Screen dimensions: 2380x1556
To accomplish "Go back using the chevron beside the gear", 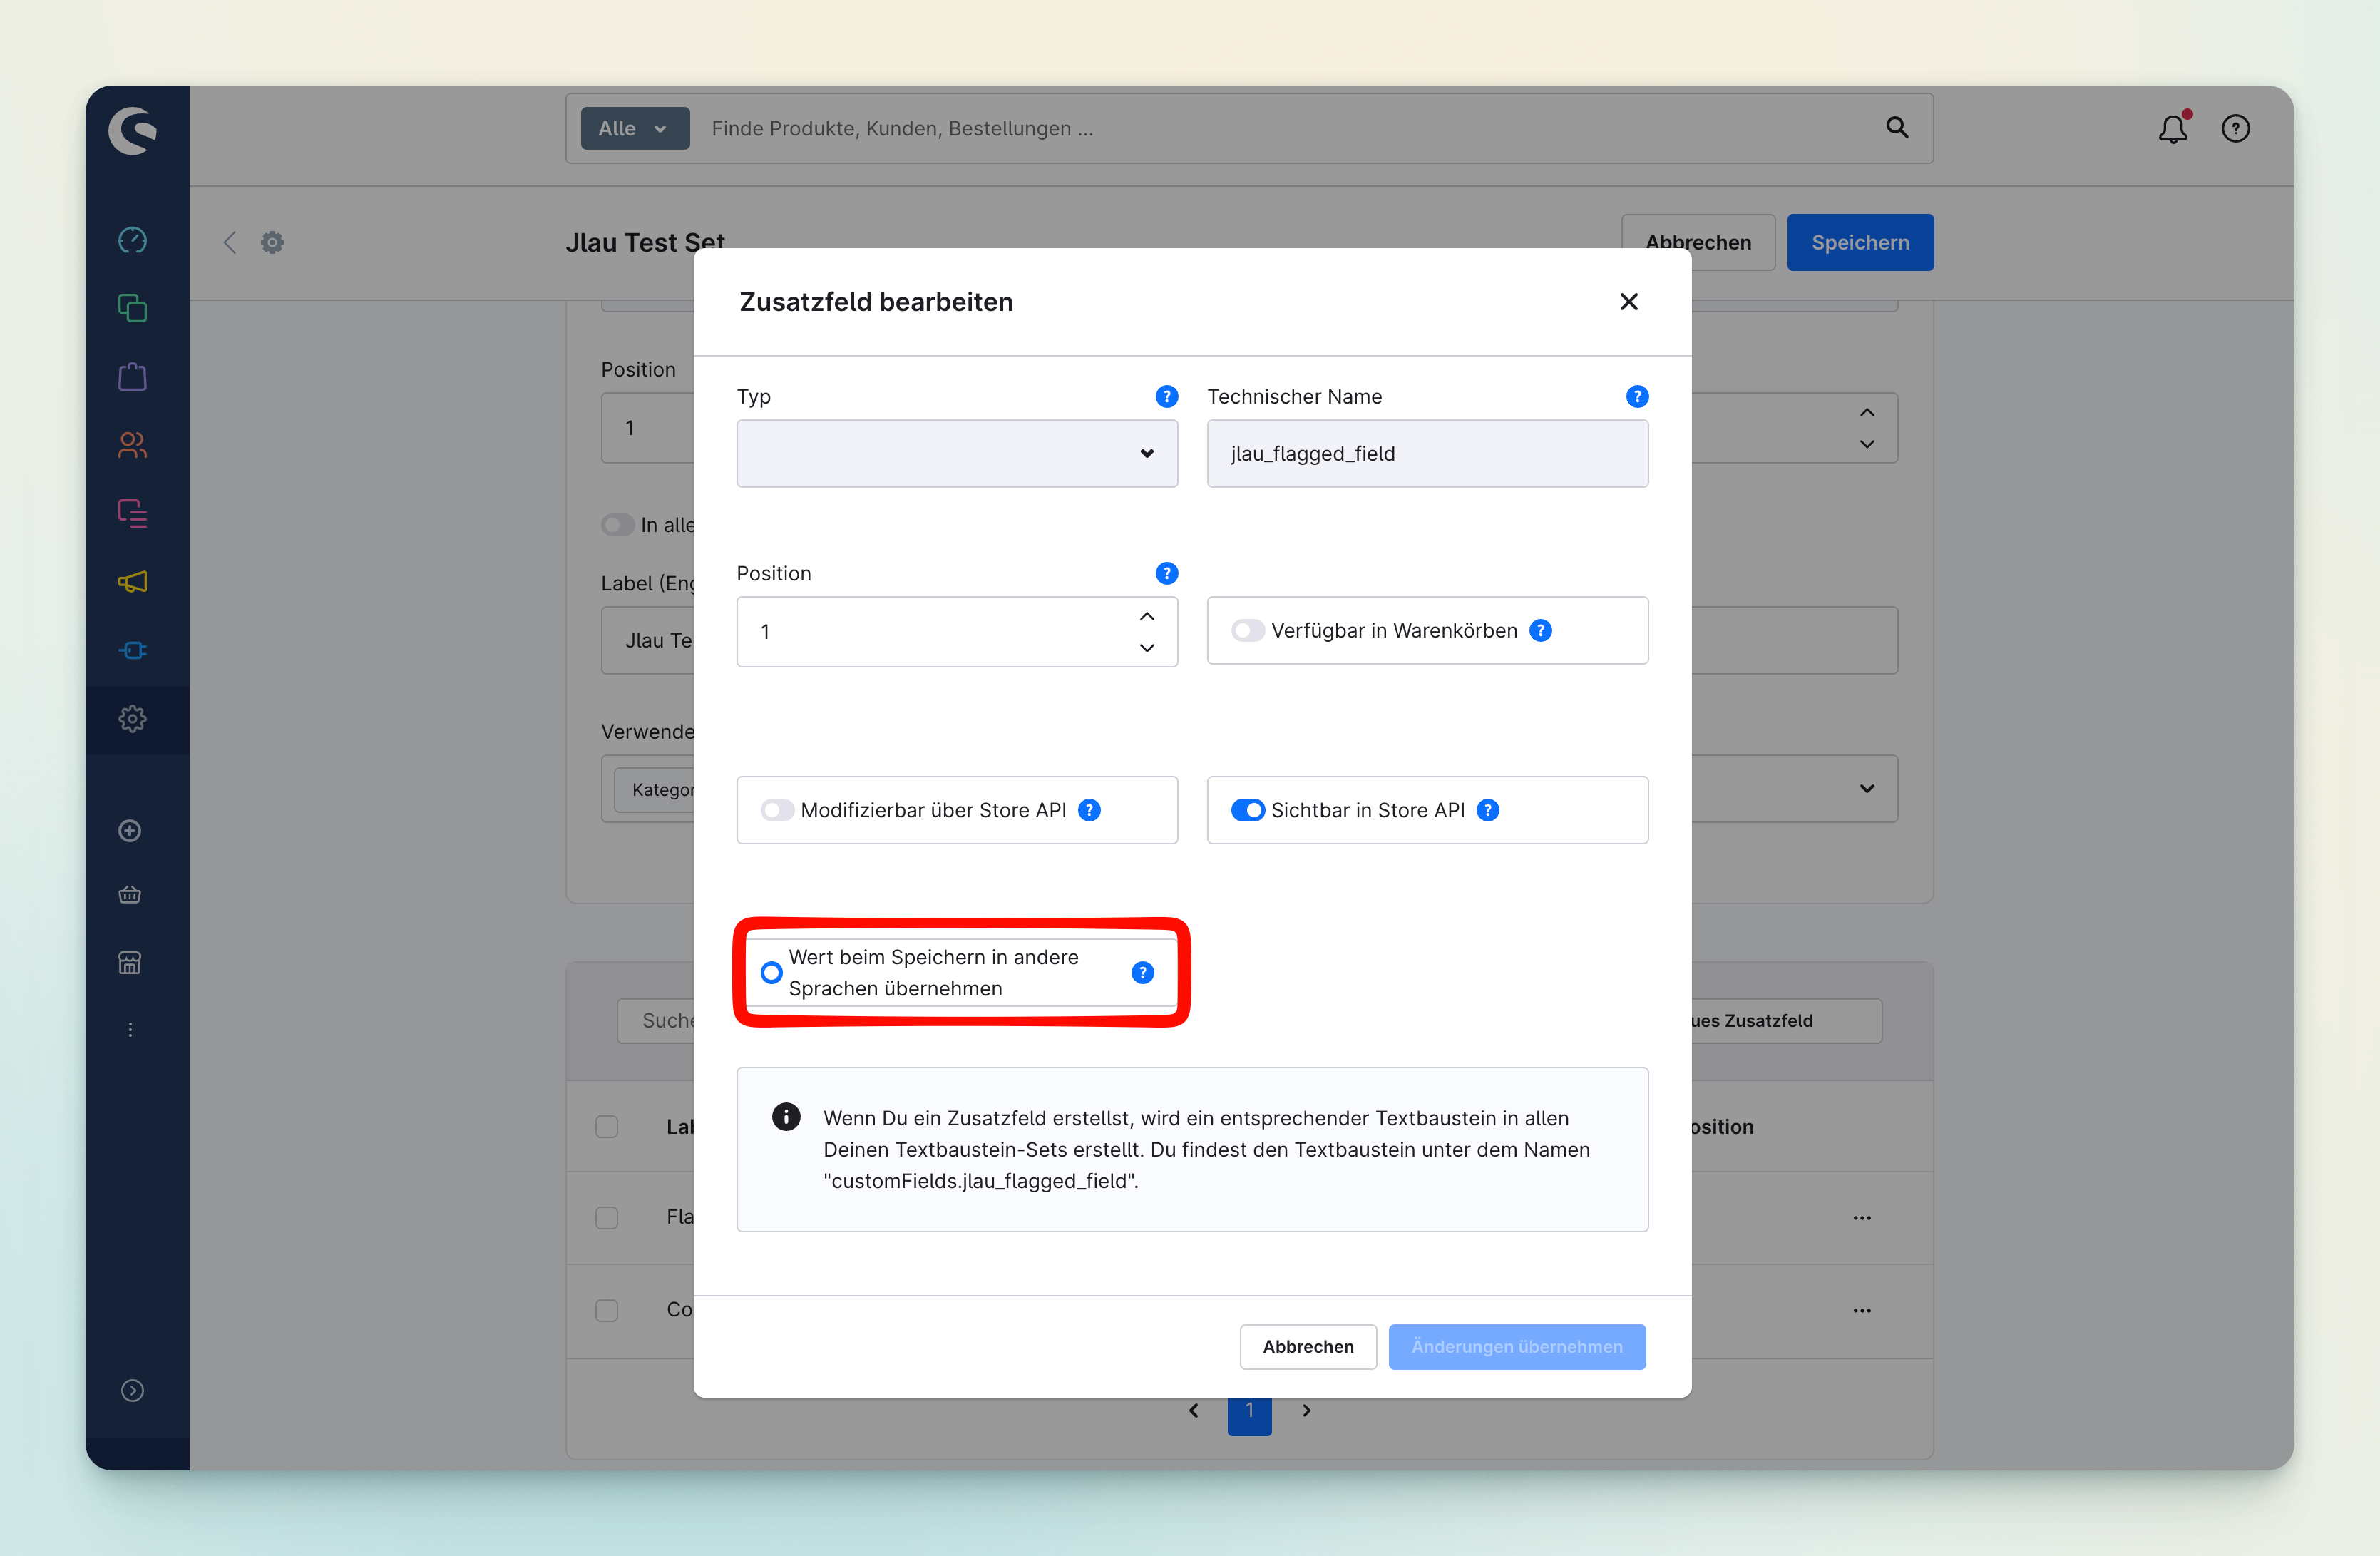I will [x=230, y=243].
